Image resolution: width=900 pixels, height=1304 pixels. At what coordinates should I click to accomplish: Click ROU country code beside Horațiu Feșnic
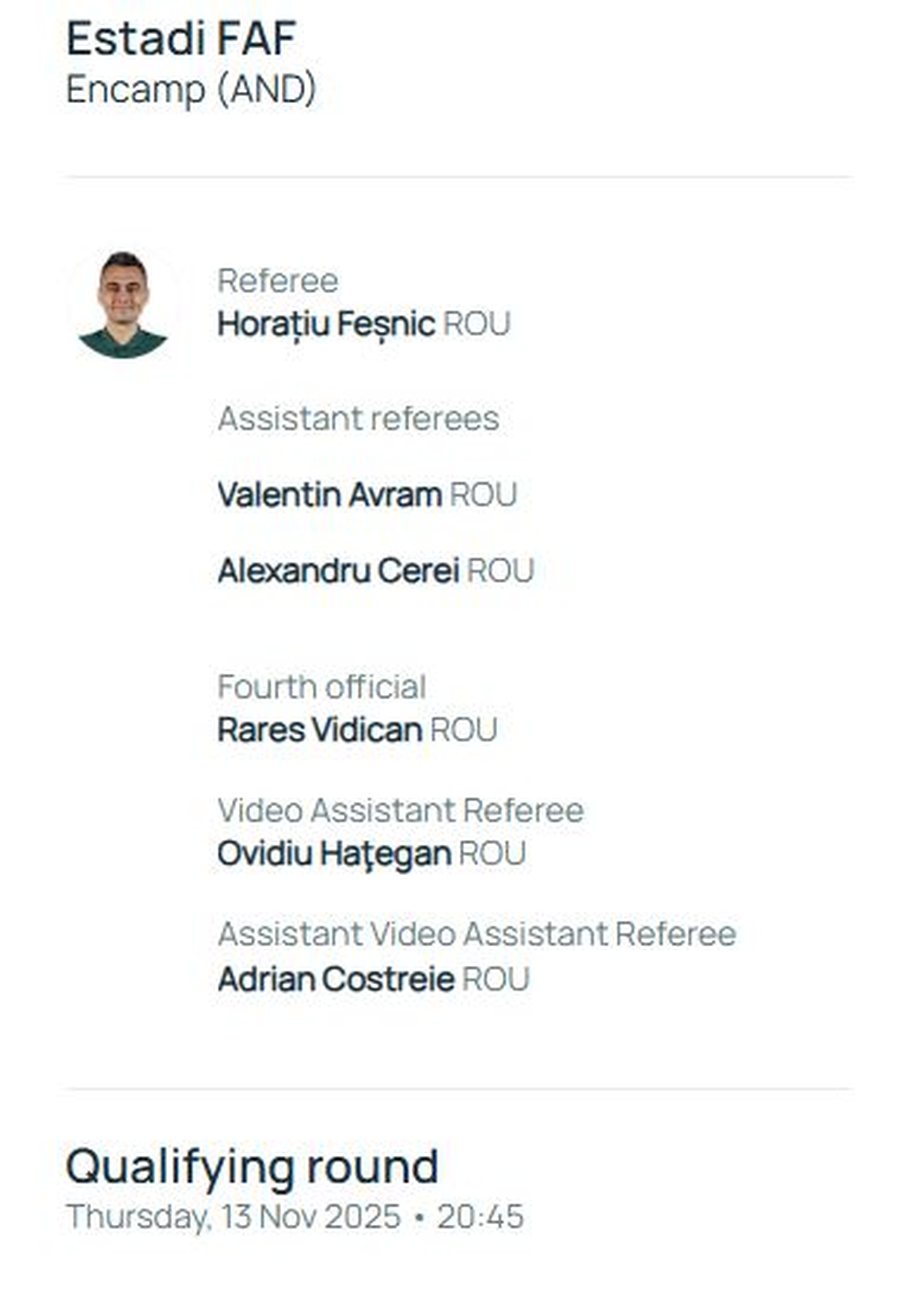click(x=476, y=324)
